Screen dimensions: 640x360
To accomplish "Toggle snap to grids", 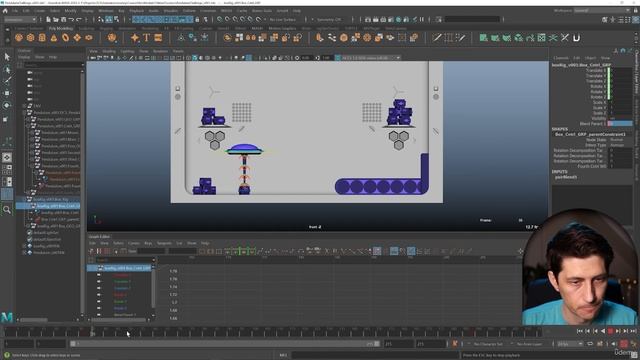I will (x=220, y=19).
